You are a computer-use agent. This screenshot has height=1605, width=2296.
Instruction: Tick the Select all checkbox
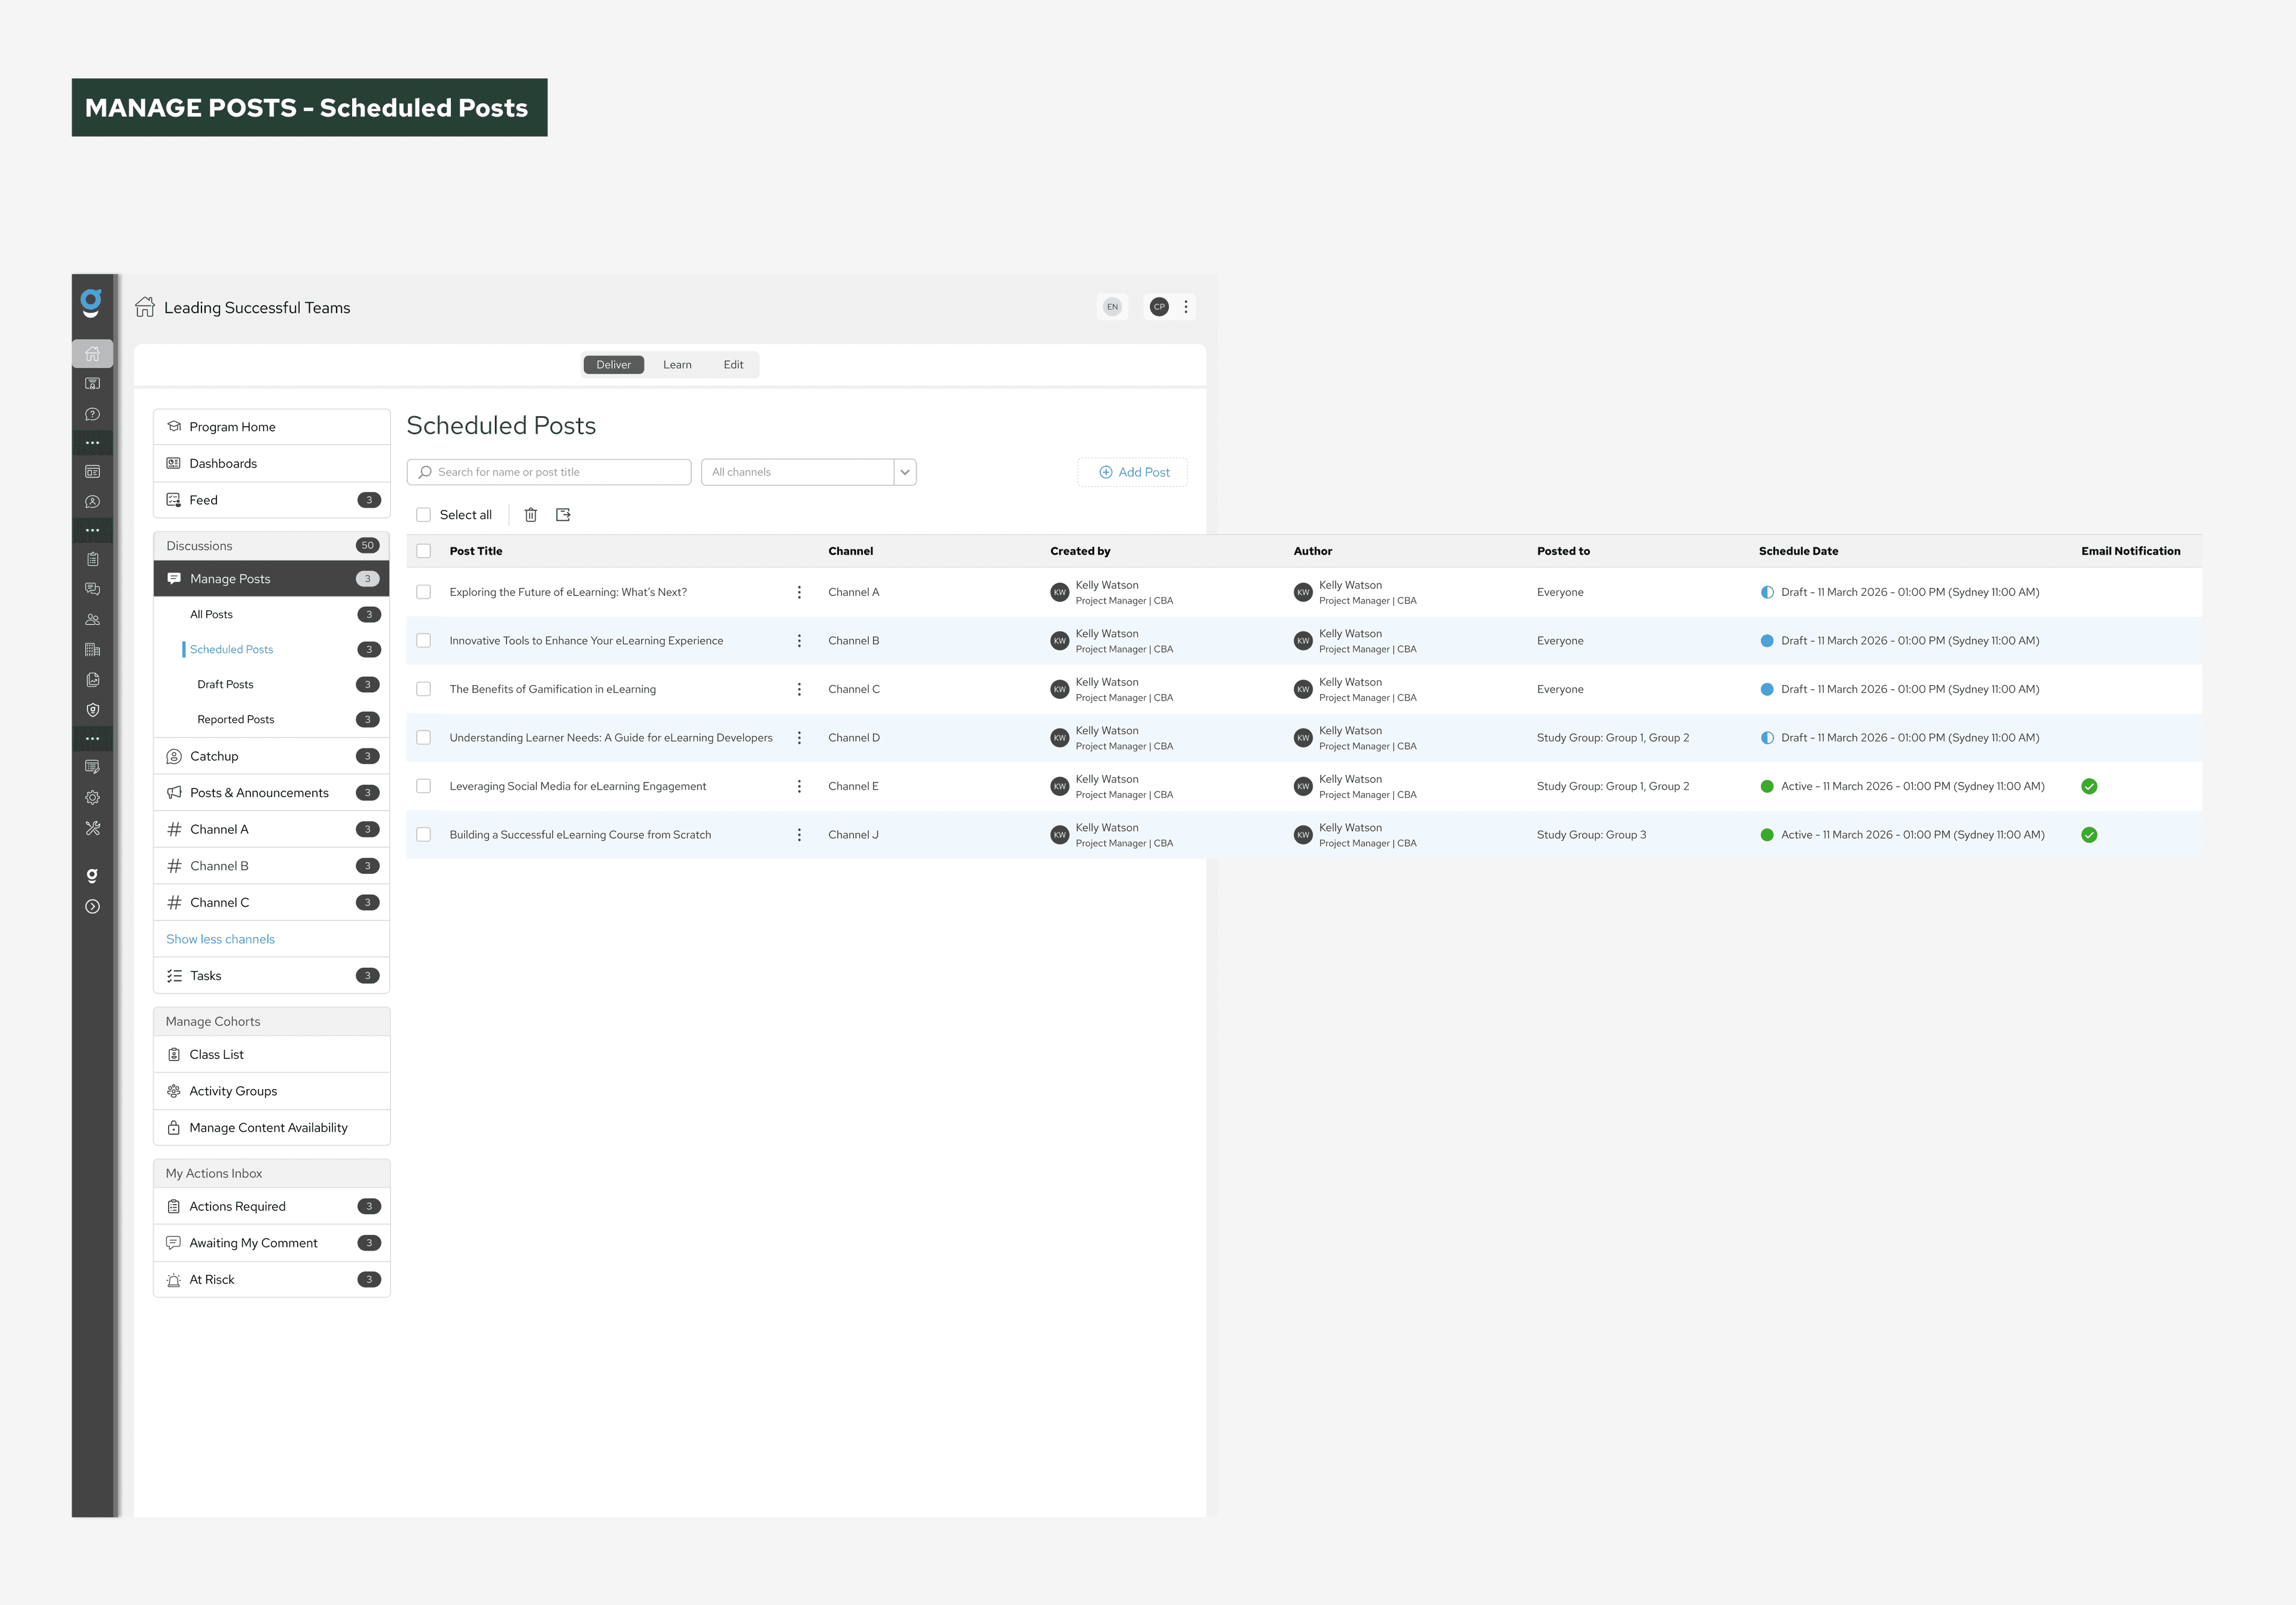(424, 515)
